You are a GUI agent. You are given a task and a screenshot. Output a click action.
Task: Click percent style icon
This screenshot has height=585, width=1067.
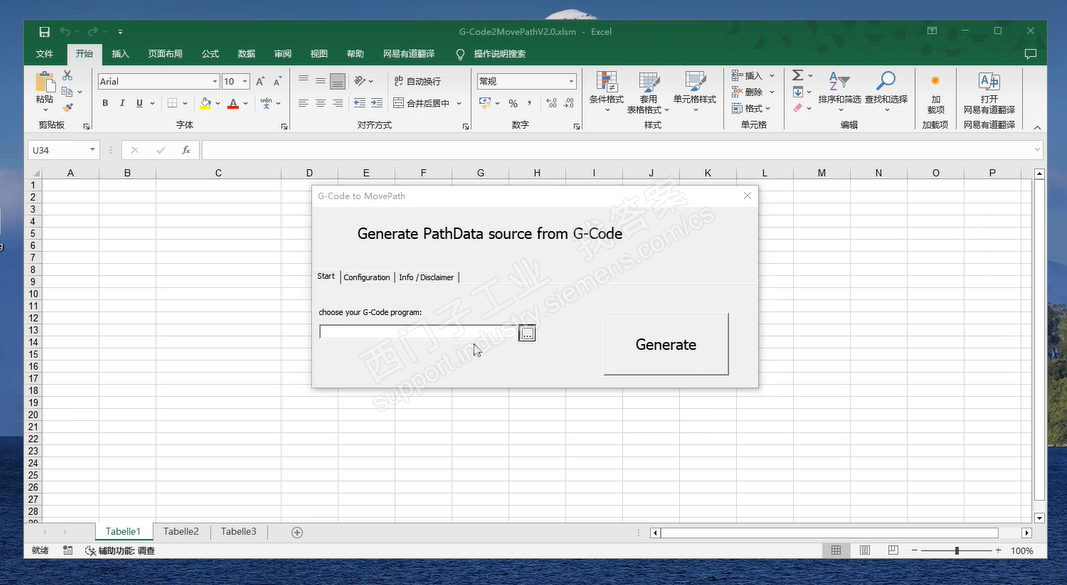click(513, 103)
